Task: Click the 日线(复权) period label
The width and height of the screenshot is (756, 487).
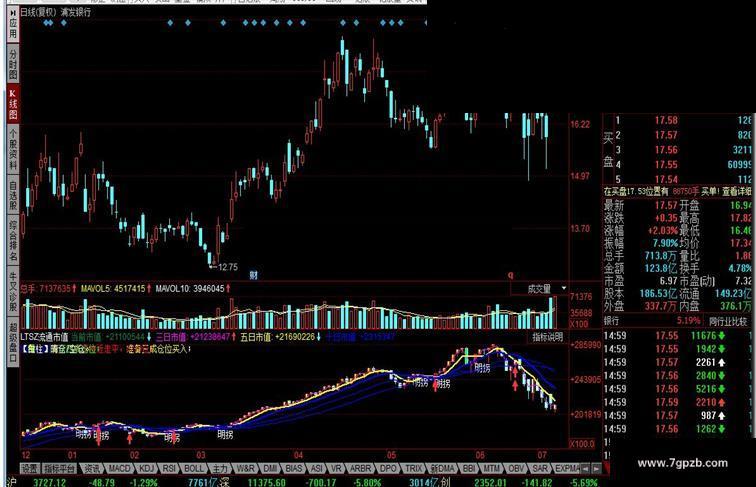Action: [x=38, y=12]
